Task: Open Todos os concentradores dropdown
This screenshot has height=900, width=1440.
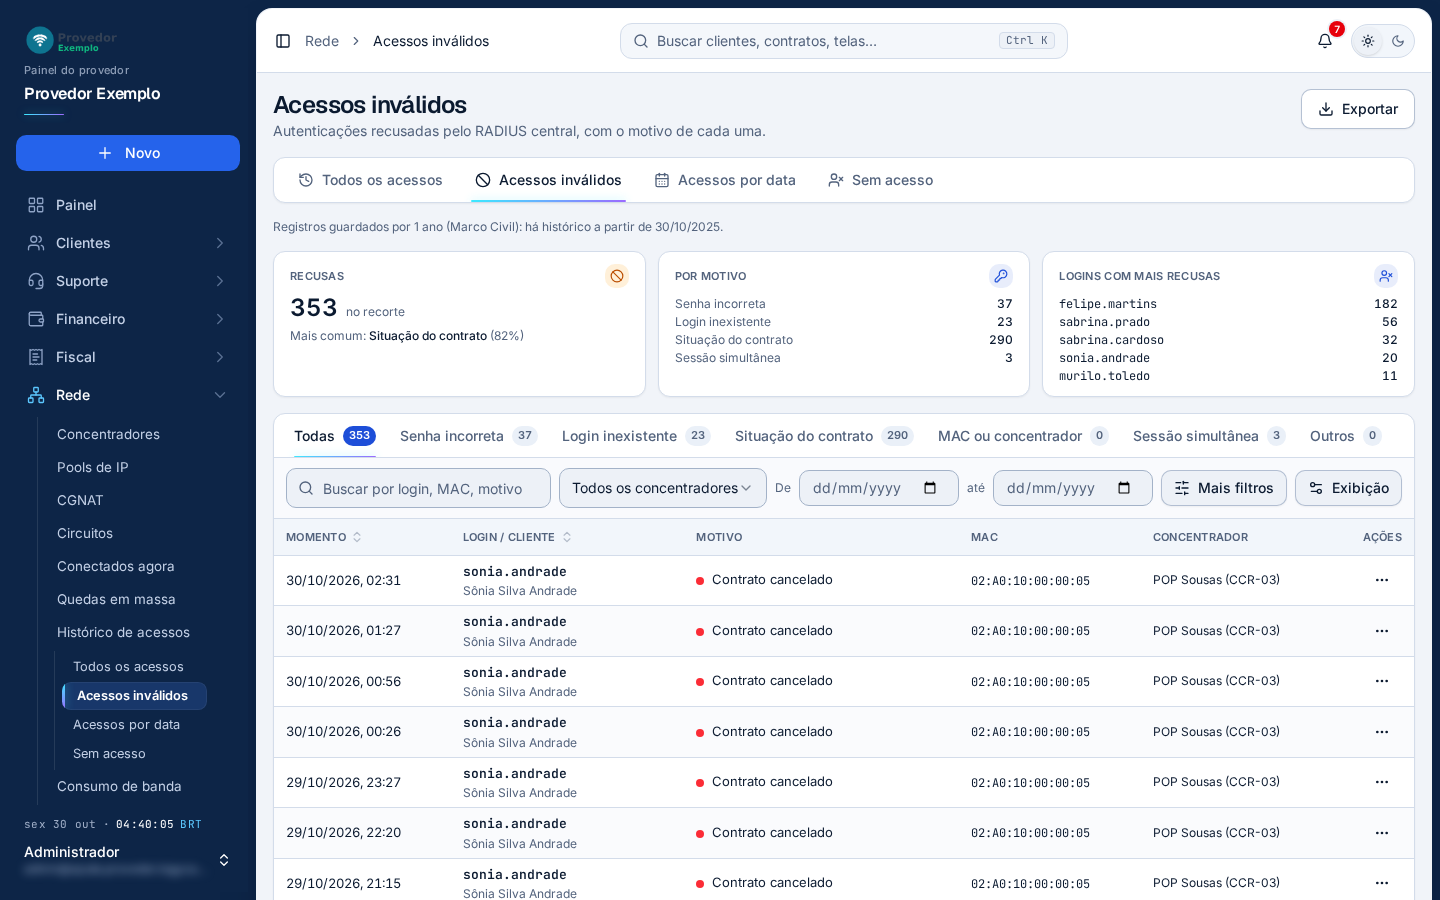Action: 663,488
